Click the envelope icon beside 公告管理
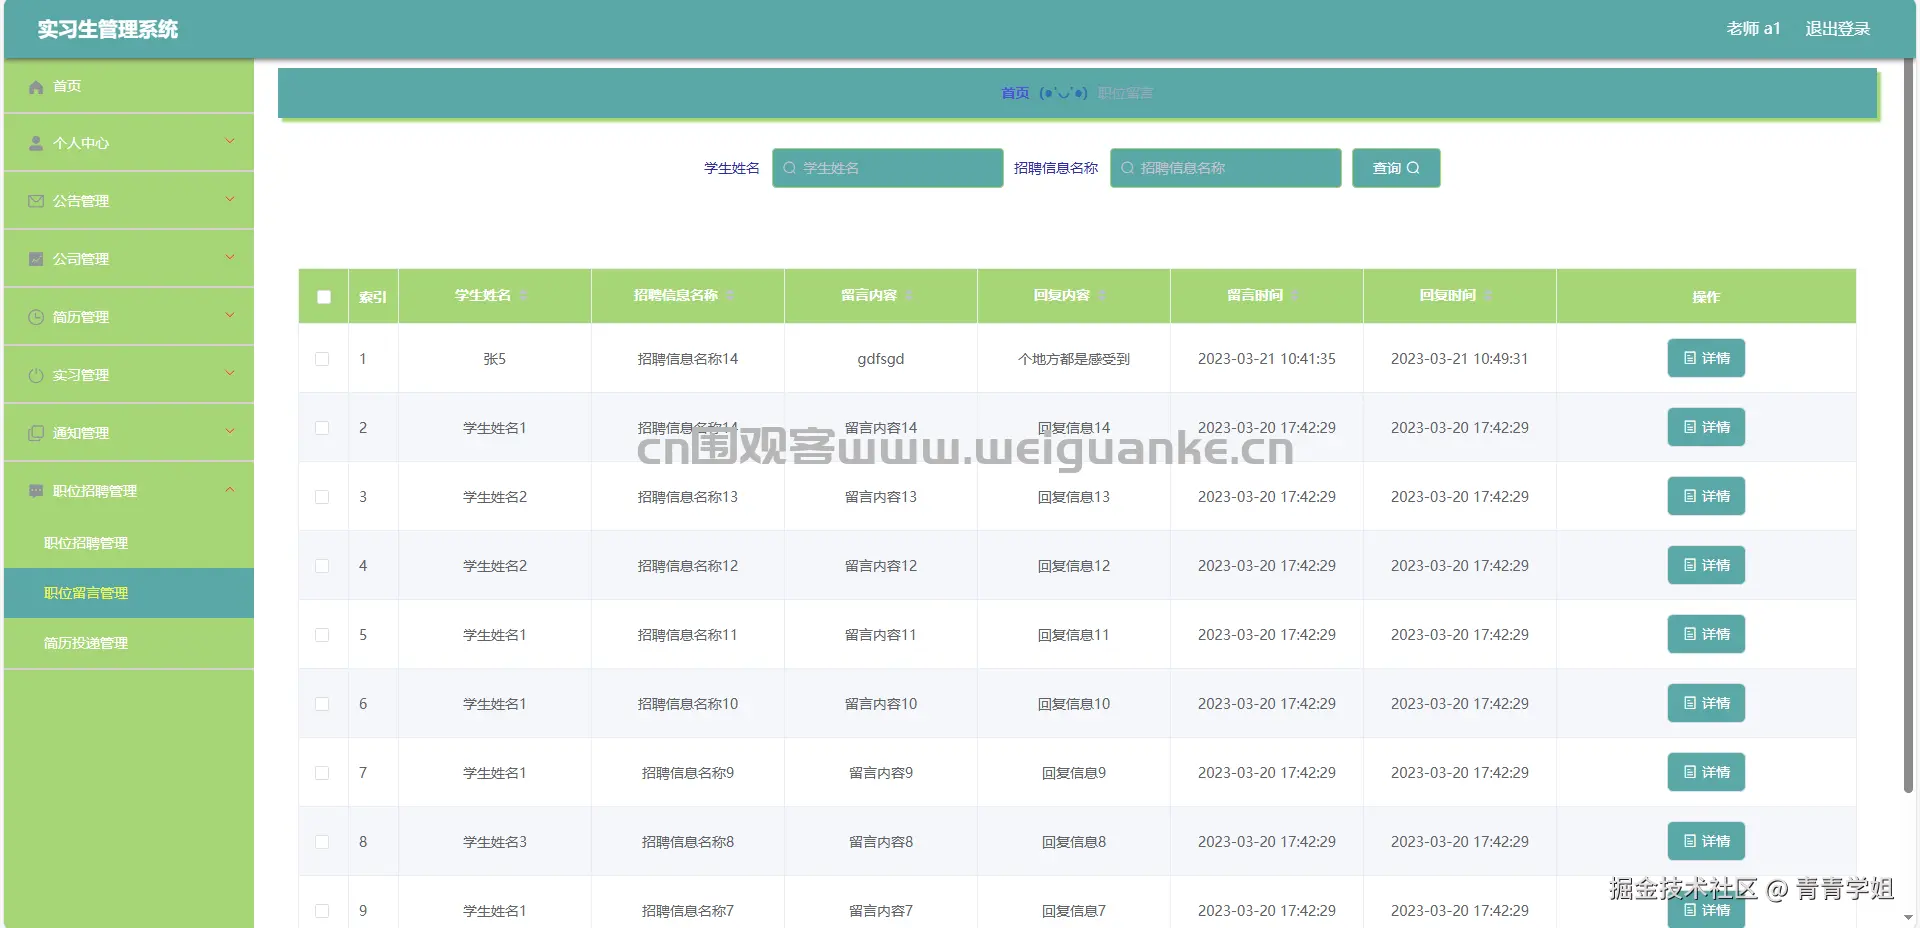Image resolution: width=1920 pixels, height=928 pixels. [x=36, y=201]
